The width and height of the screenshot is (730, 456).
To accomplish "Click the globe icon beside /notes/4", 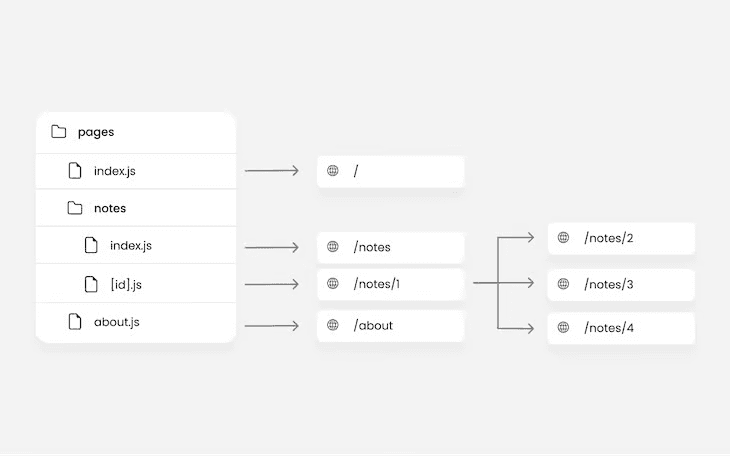I will (x=563, y=327).
